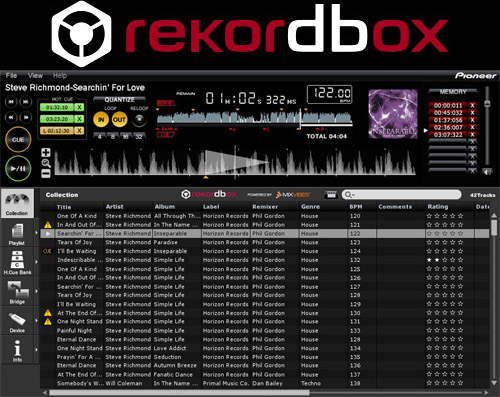Open the Bridge sidebar icon

17,292
